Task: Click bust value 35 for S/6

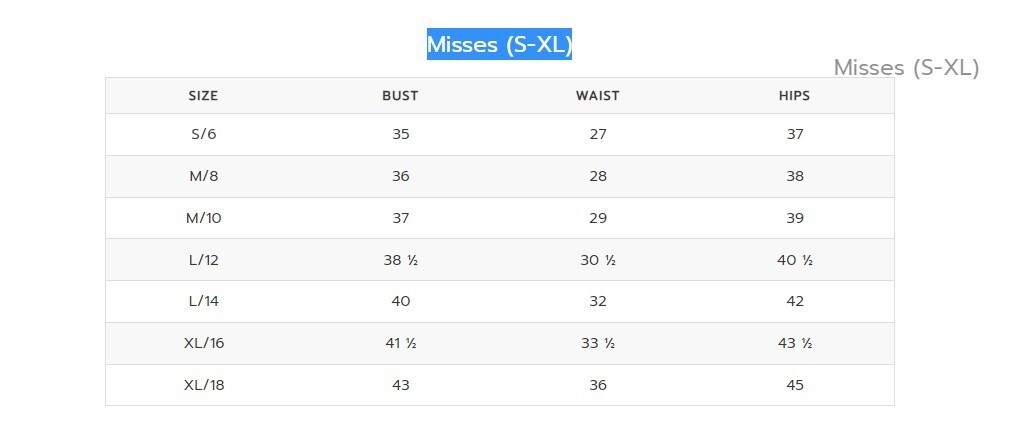Action: pyautogui.click(x=401, y=134)
